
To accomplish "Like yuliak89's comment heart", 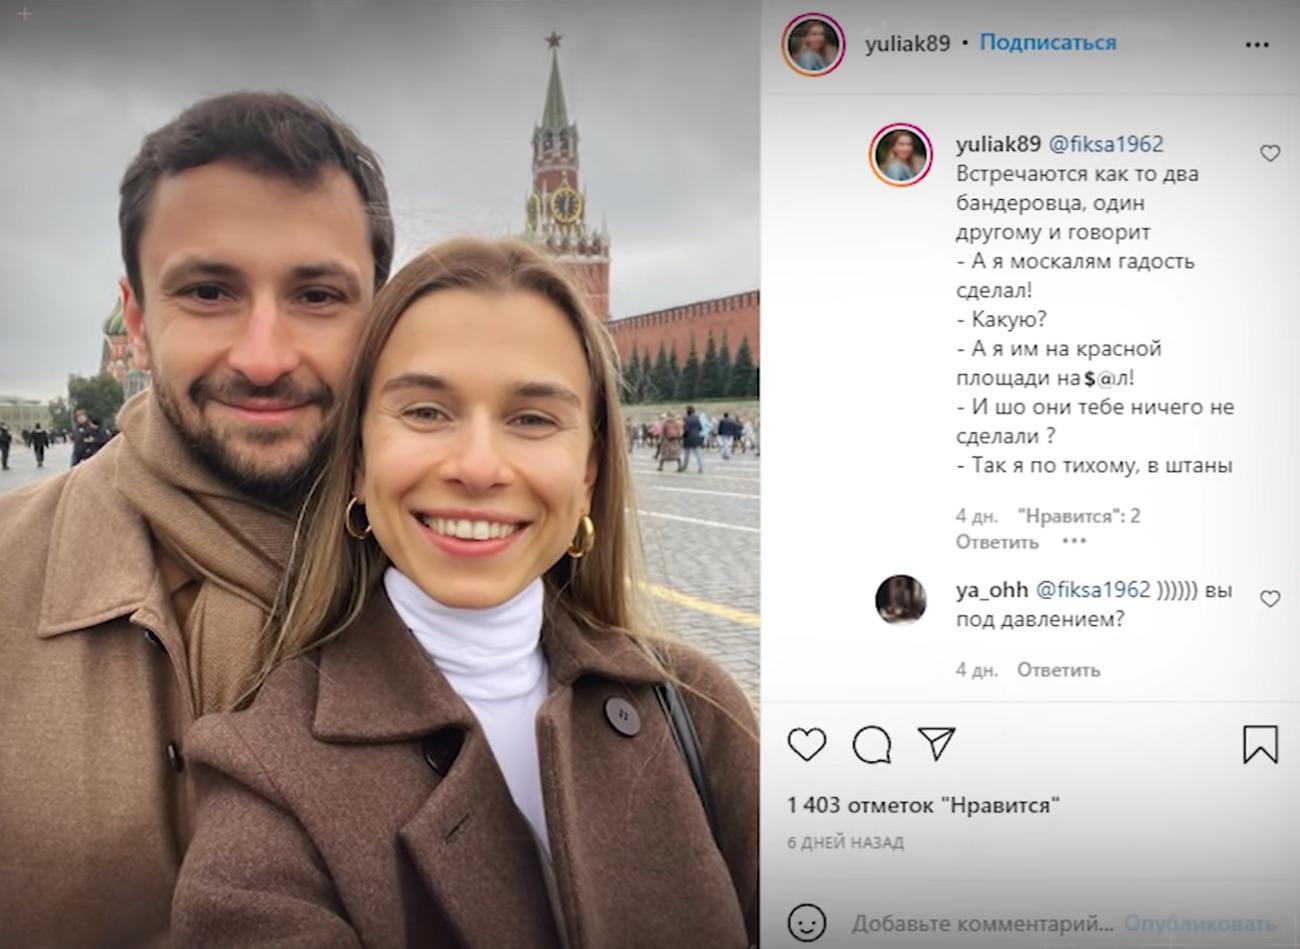I will (1270, 153).
